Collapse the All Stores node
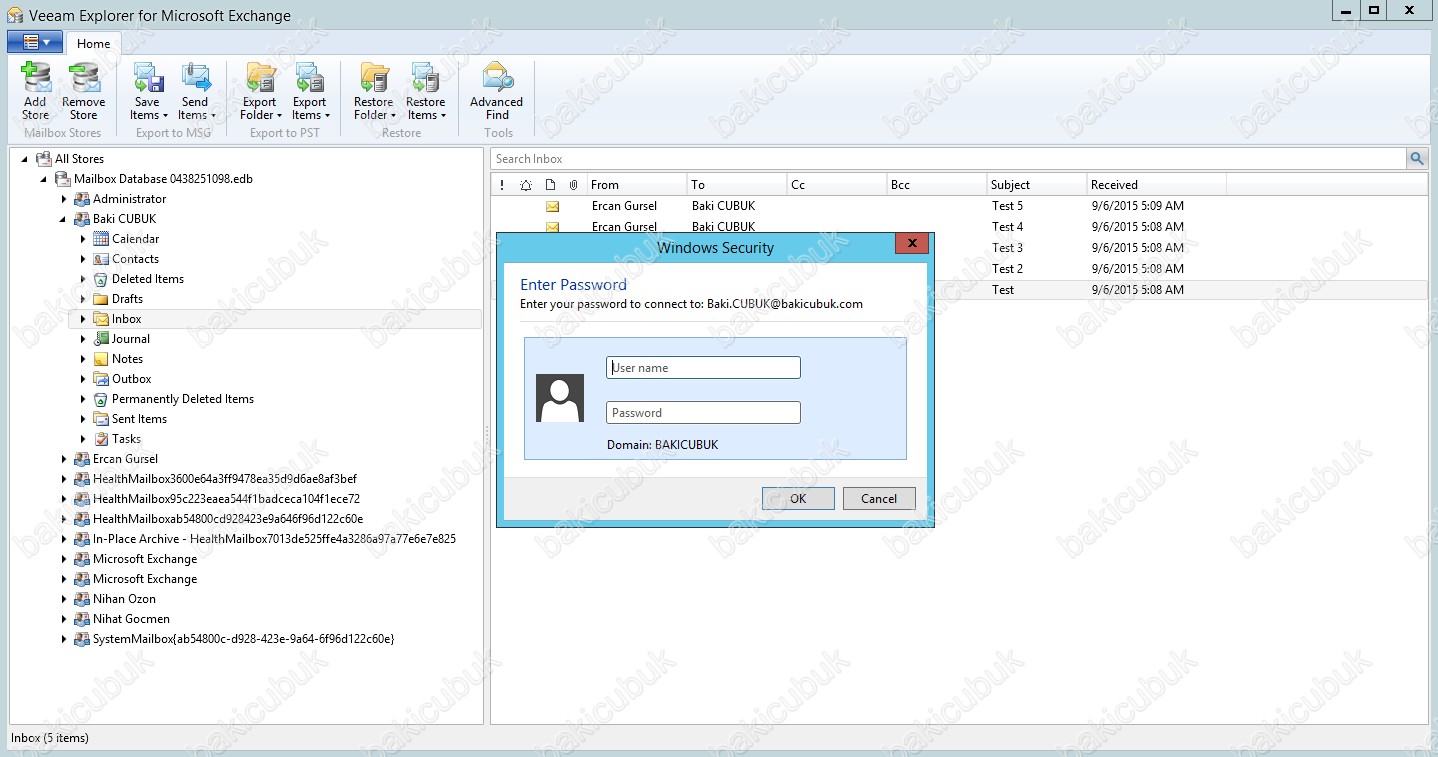The height and width of the screenshot is (757, 1438). coord(24,159)
